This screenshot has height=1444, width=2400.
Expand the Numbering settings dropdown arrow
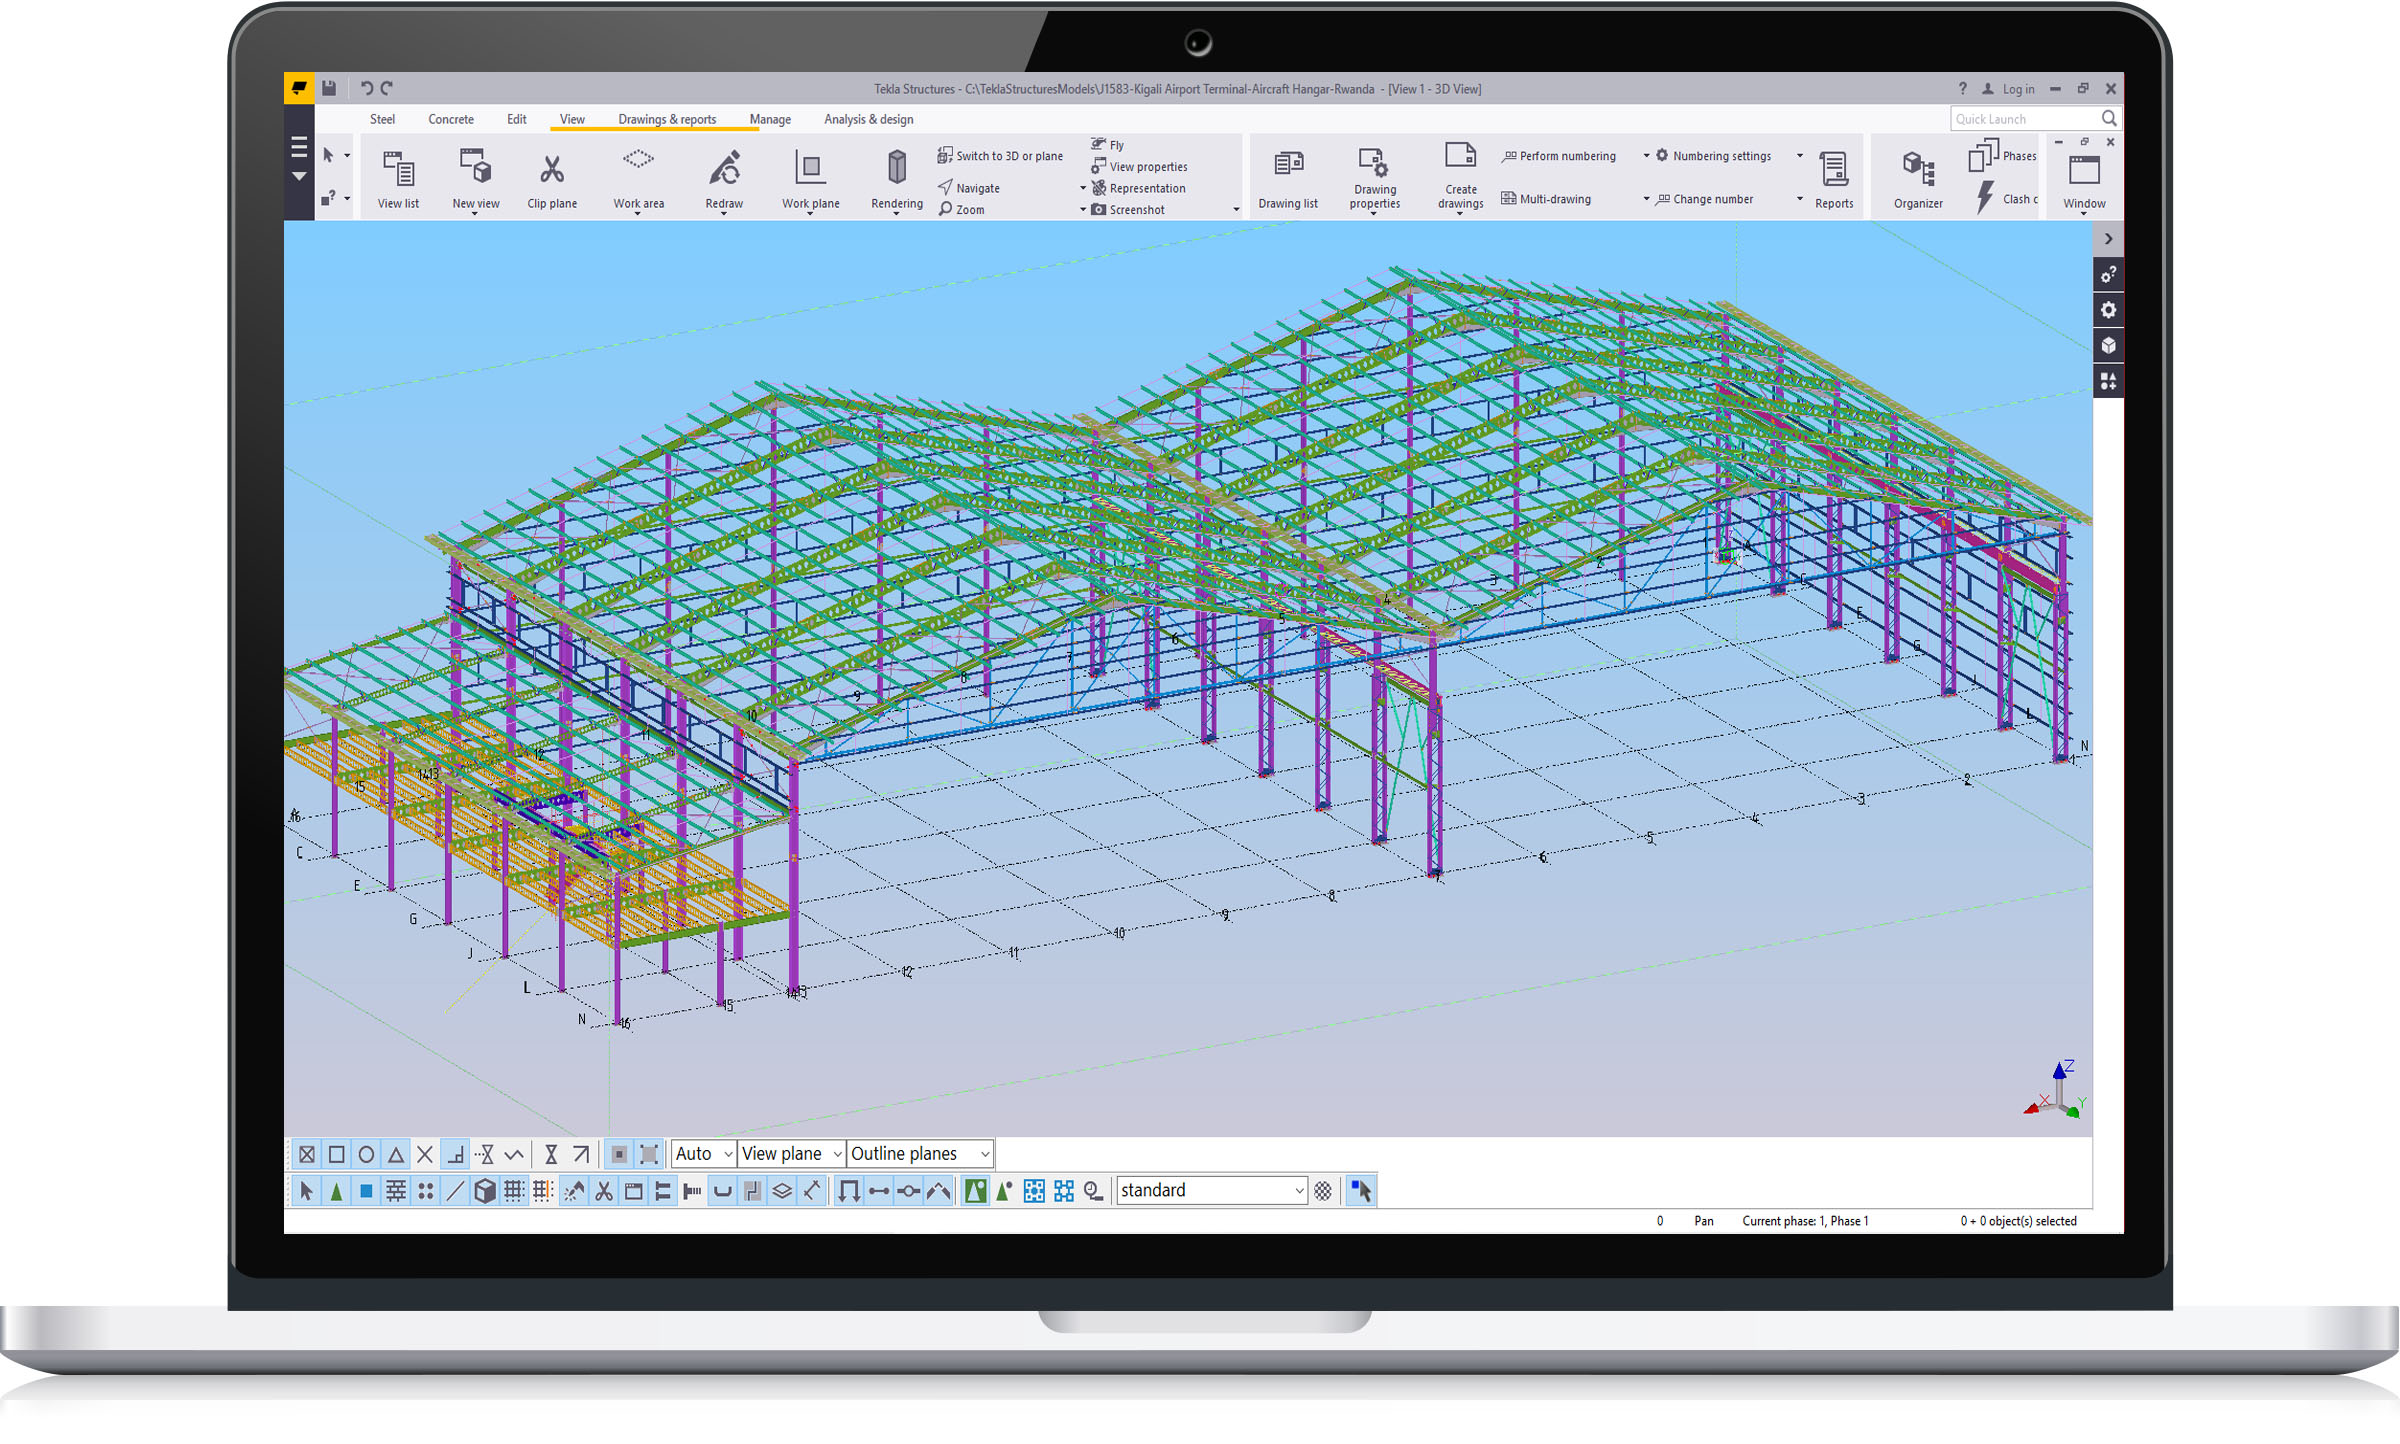coord(1800,156)
